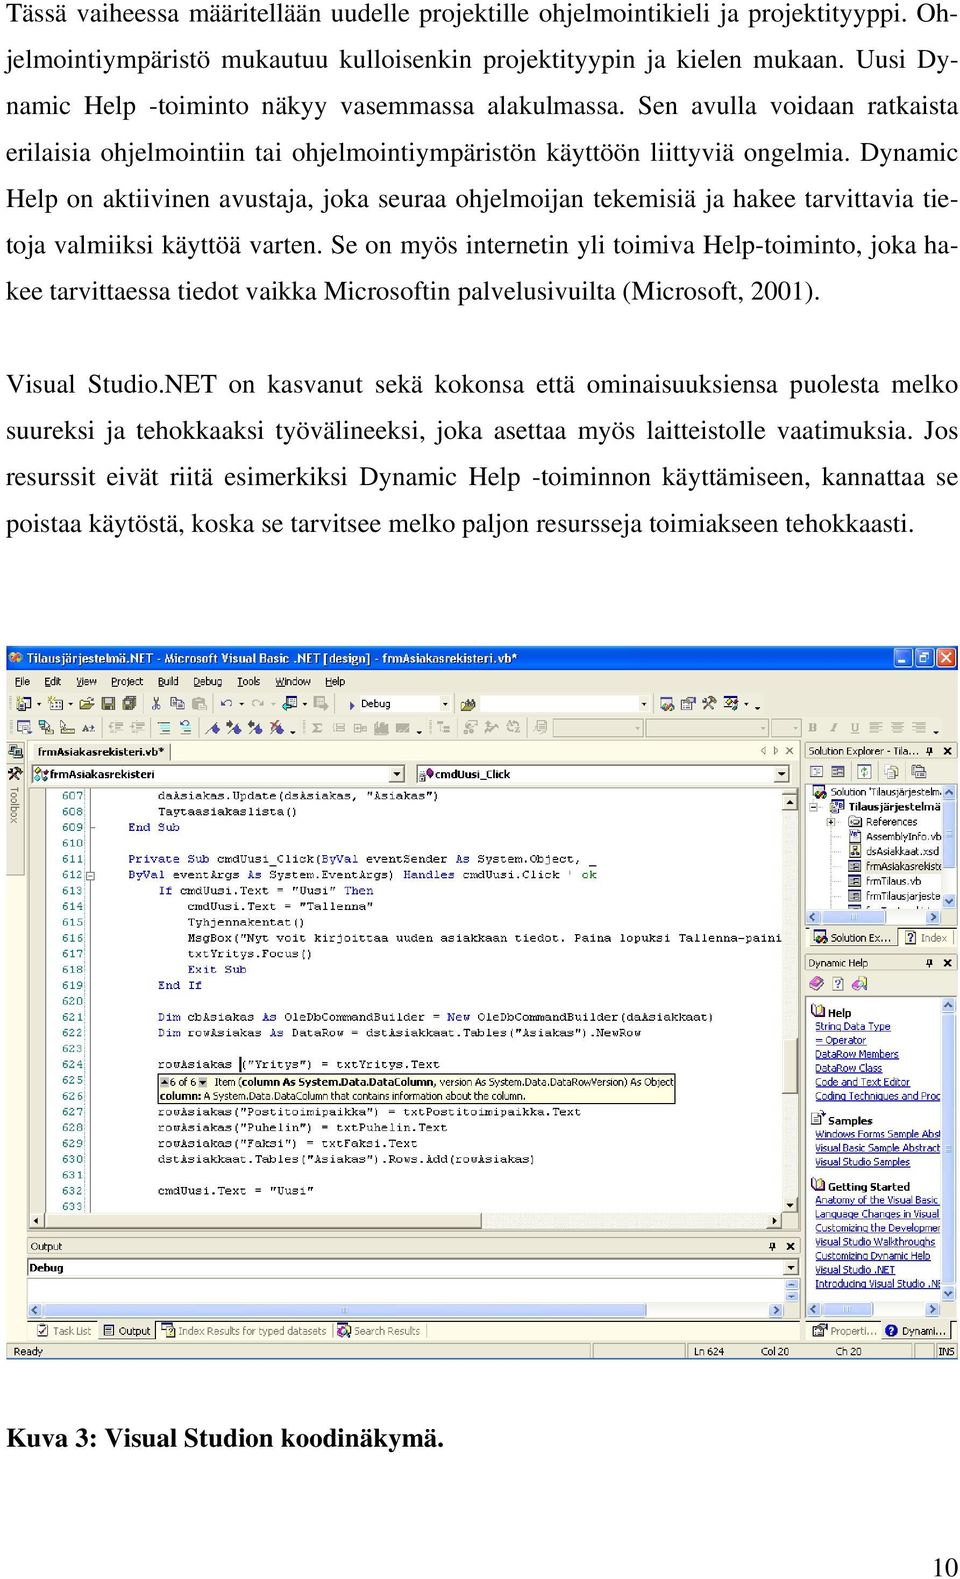Open the Debug solution configuration dropdown
This screenshot has width=960, height=1579.
(445, 704)
